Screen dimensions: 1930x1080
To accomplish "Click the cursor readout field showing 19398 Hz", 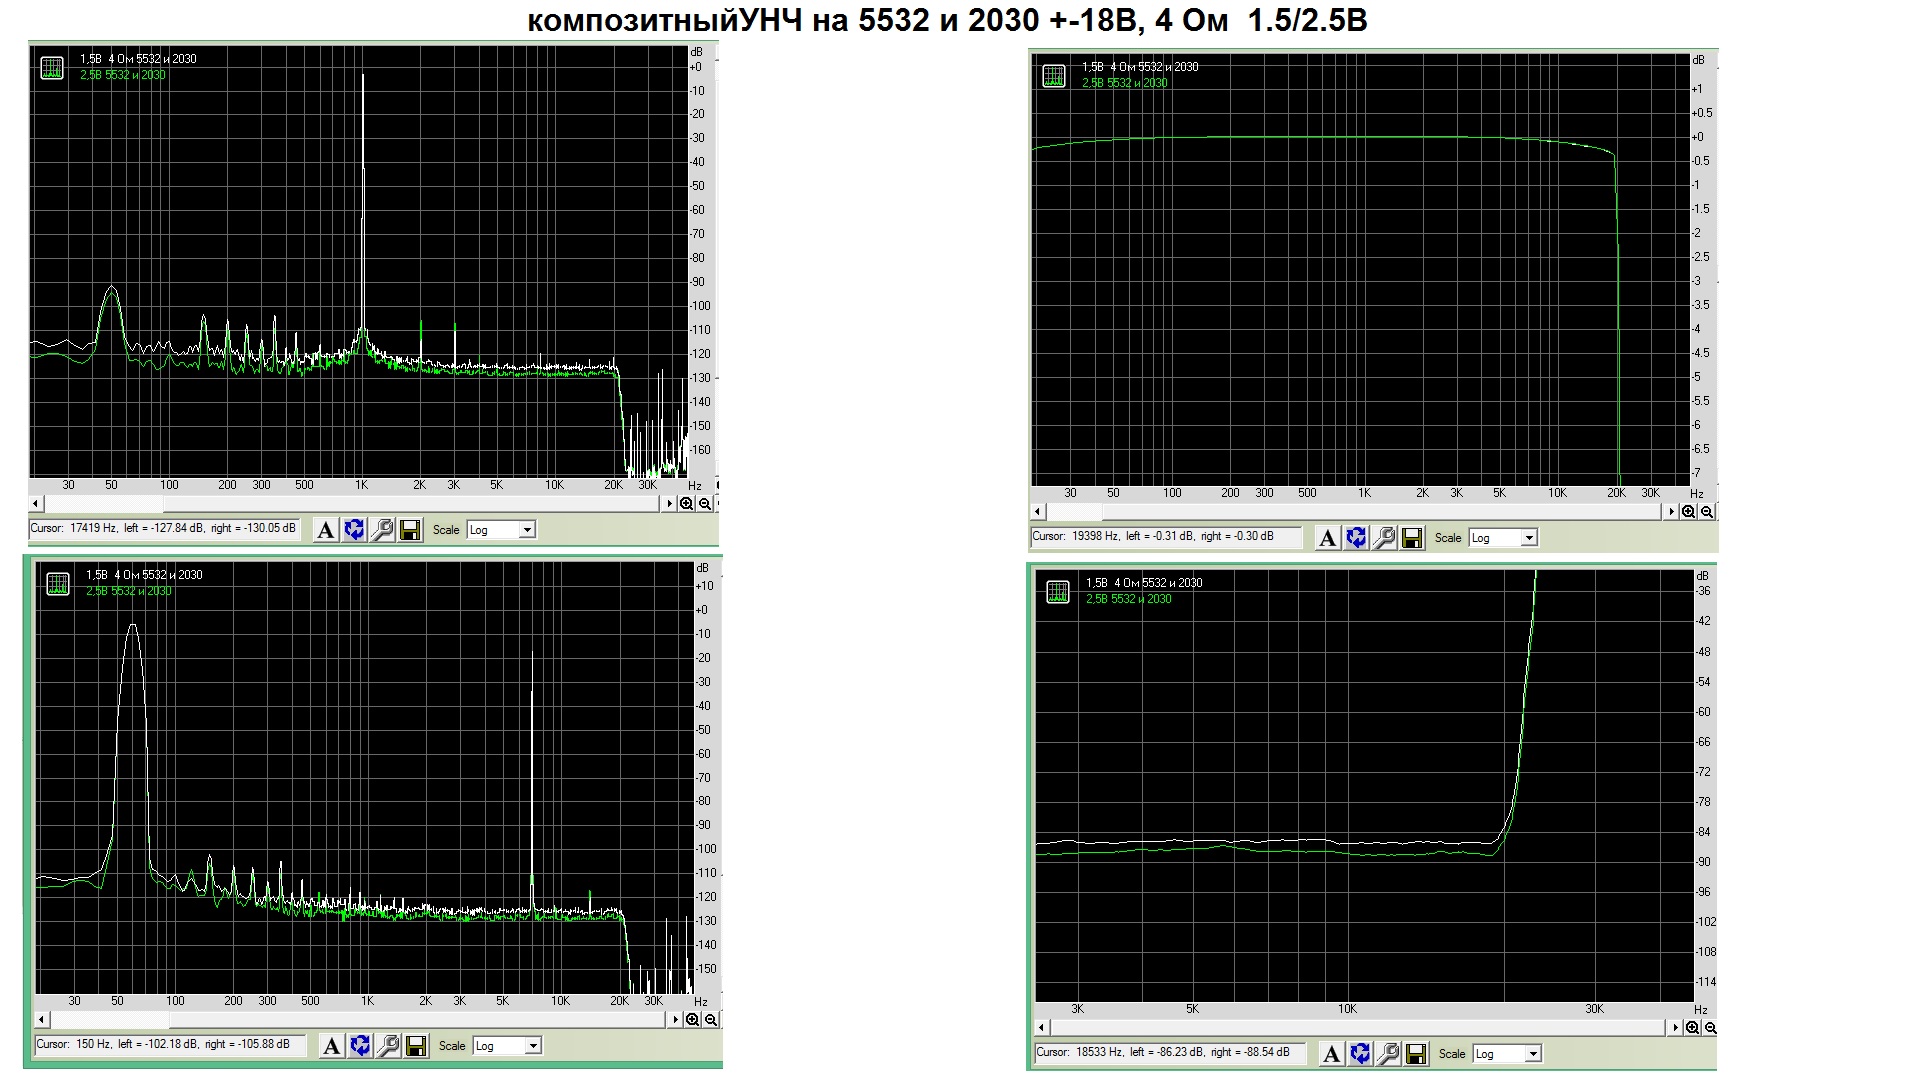I will pos(1166,537).
